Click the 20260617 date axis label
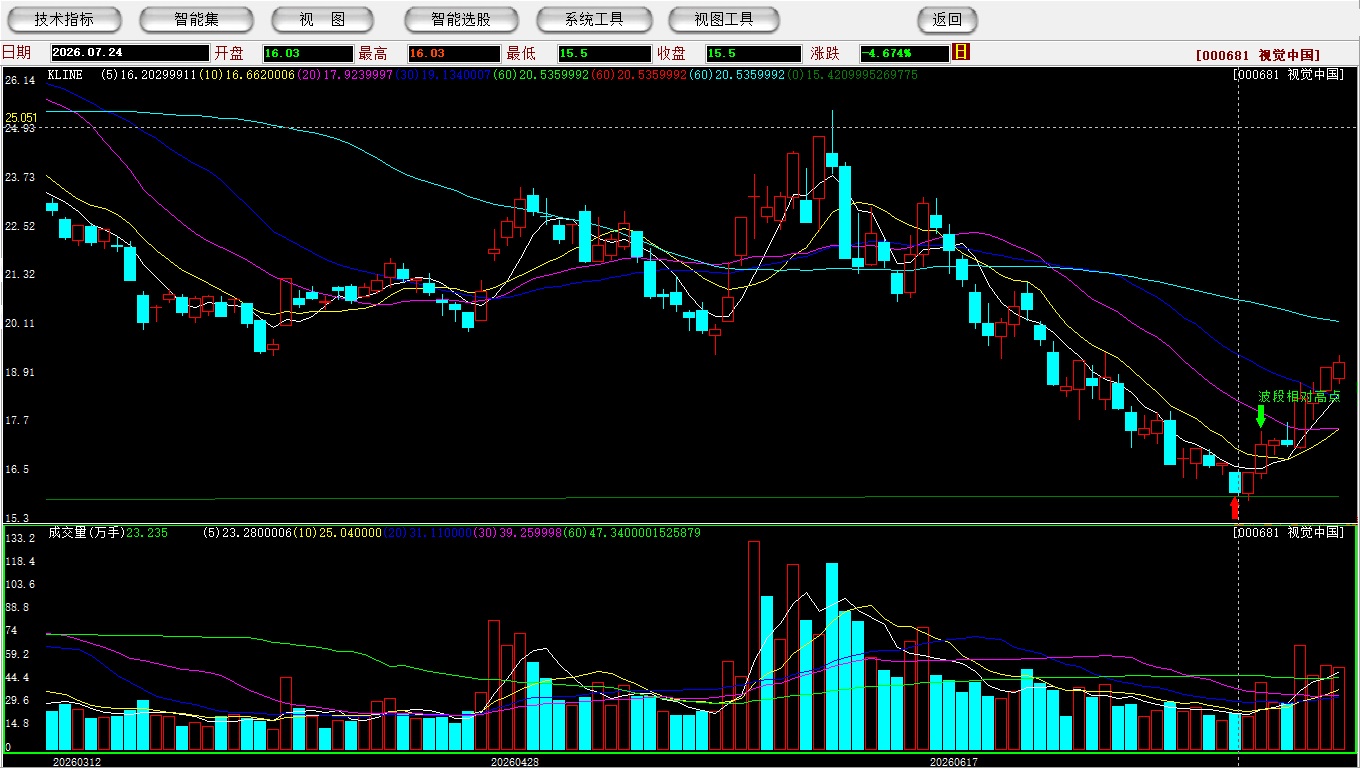The width and height of the screenshot is (1360, 768). point(953,762)
